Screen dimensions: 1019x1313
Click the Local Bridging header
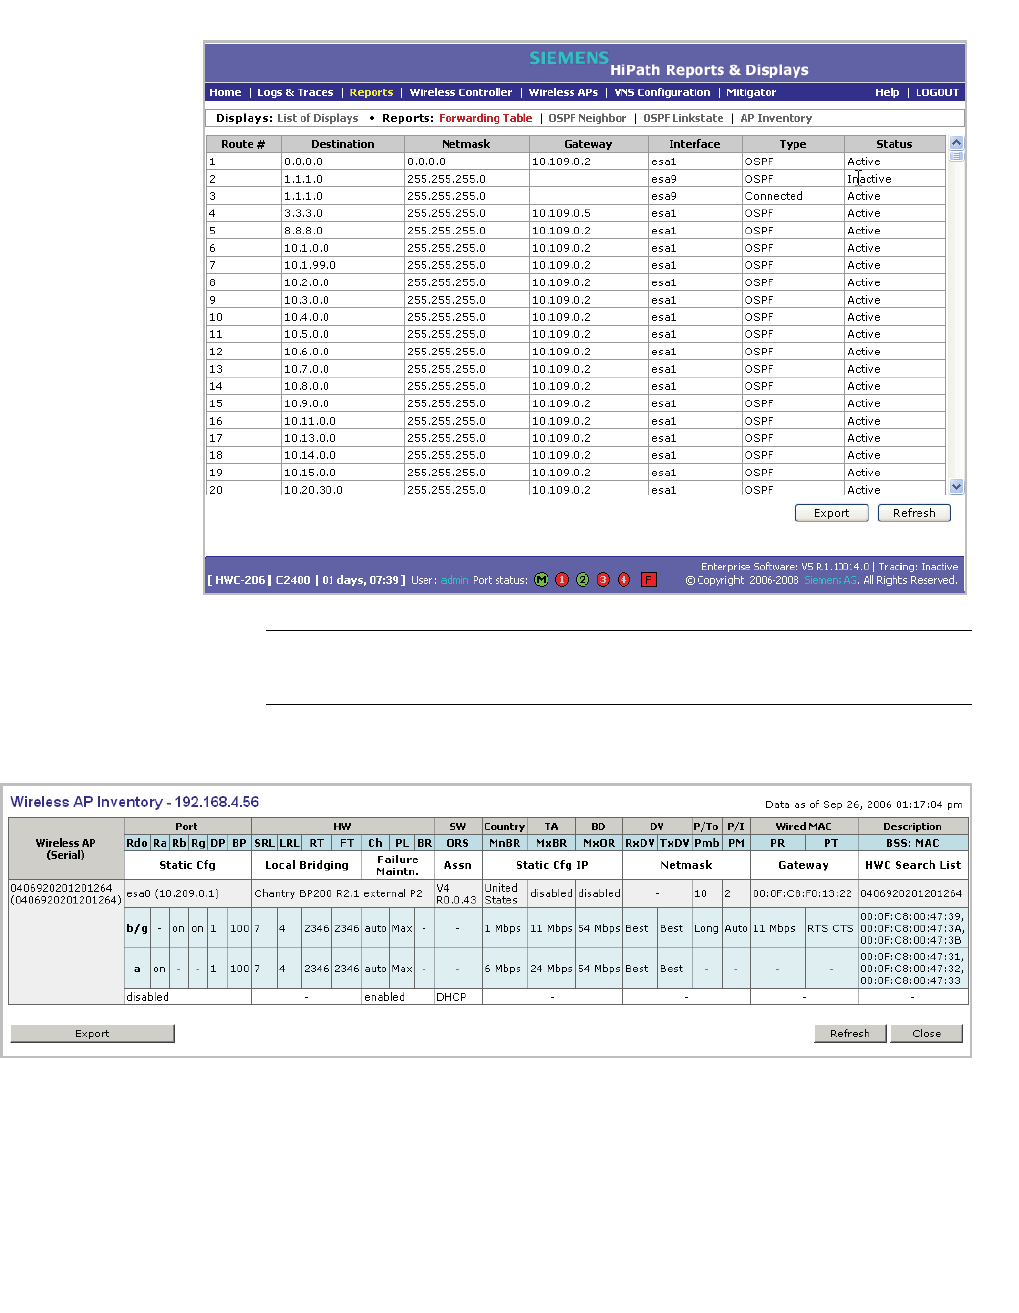click(x=307, y=865)
